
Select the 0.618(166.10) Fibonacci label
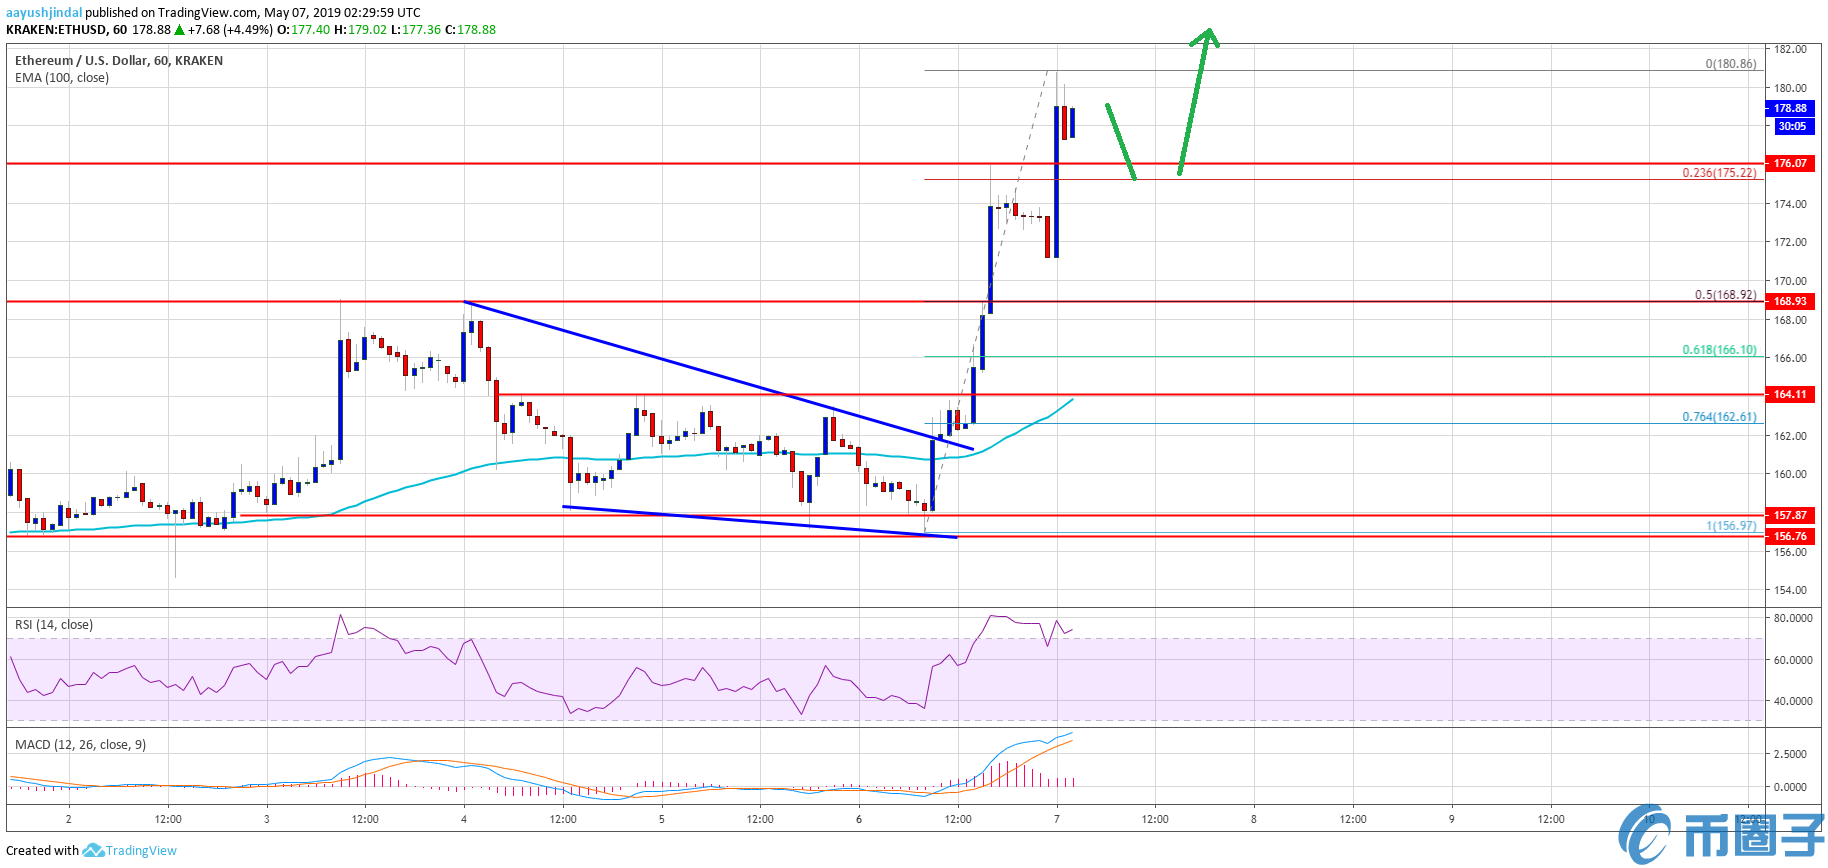1719,349
